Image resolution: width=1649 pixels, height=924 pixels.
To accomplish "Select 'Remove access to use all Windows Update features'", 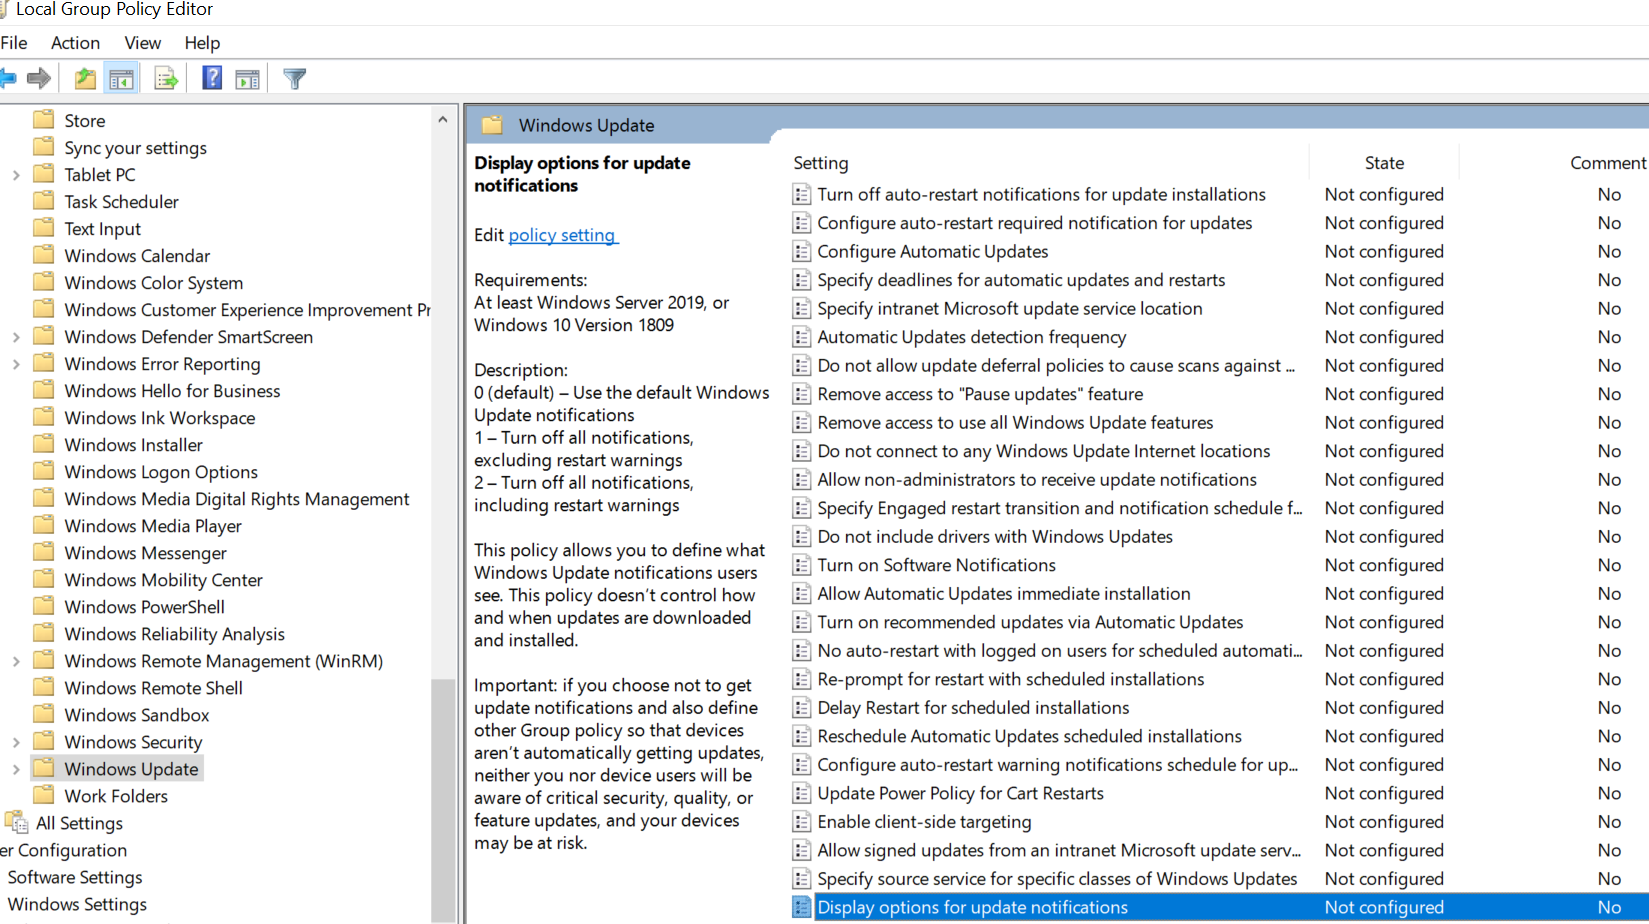I will click(1015, 422).
